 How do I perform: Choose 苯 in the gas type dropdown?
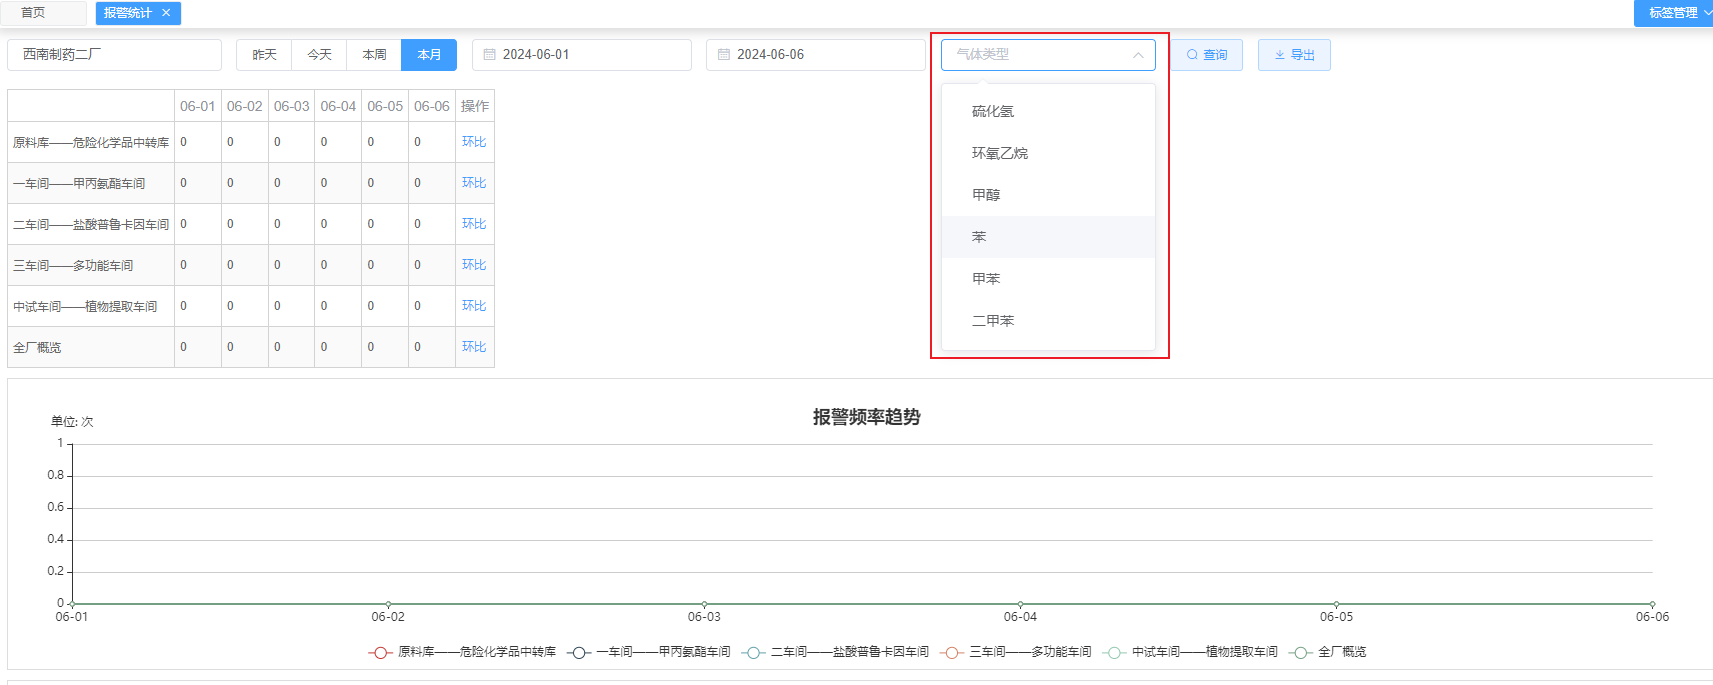coord(979,237)
